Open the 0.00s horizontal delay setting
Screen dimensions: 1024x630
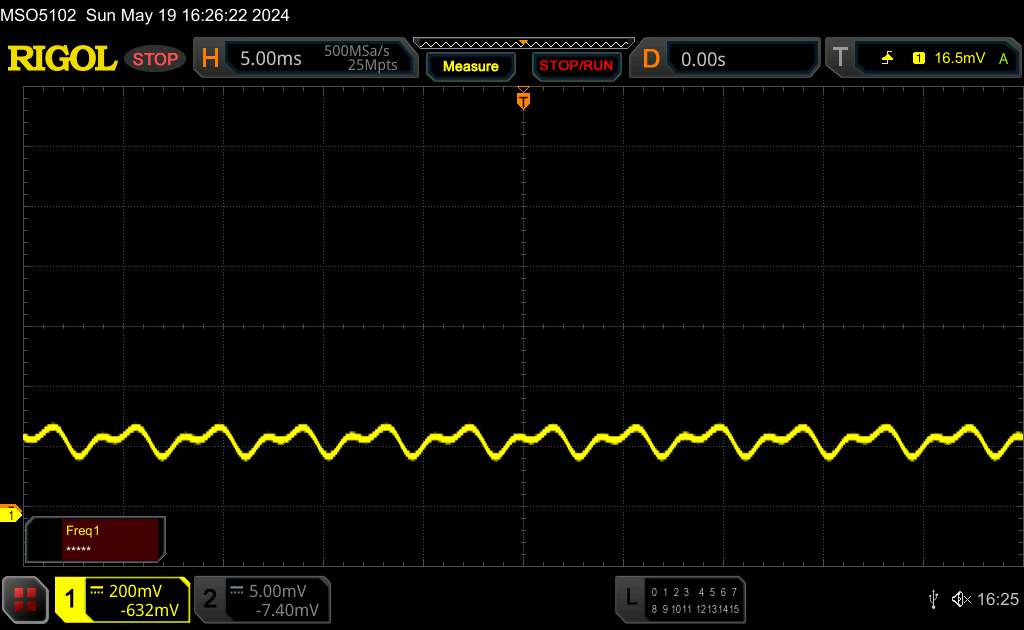pos(740,59)
